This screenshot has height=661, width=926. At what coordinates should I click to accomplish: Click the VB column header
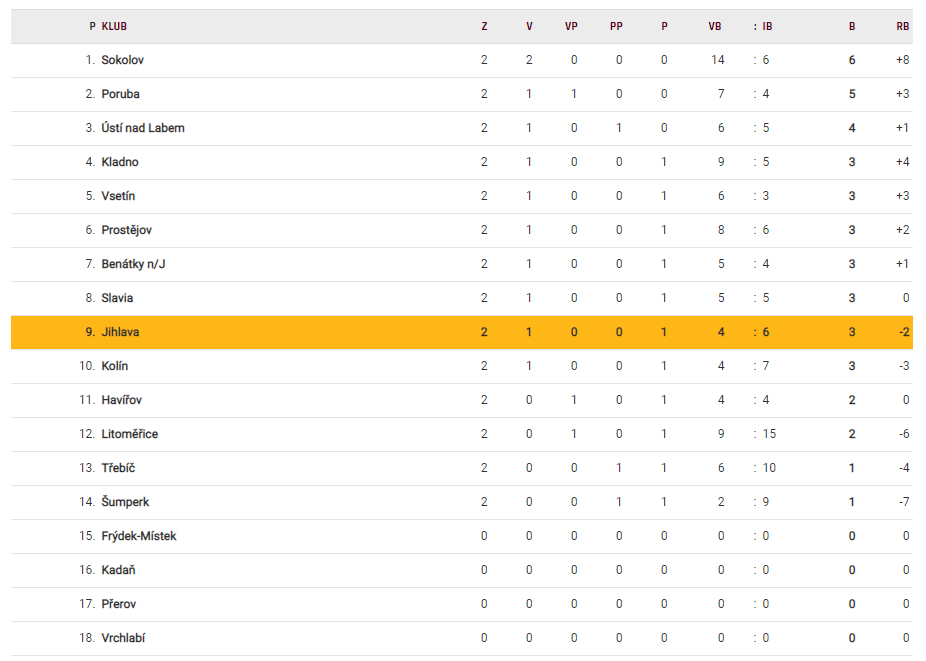click(x=714, y=26)
